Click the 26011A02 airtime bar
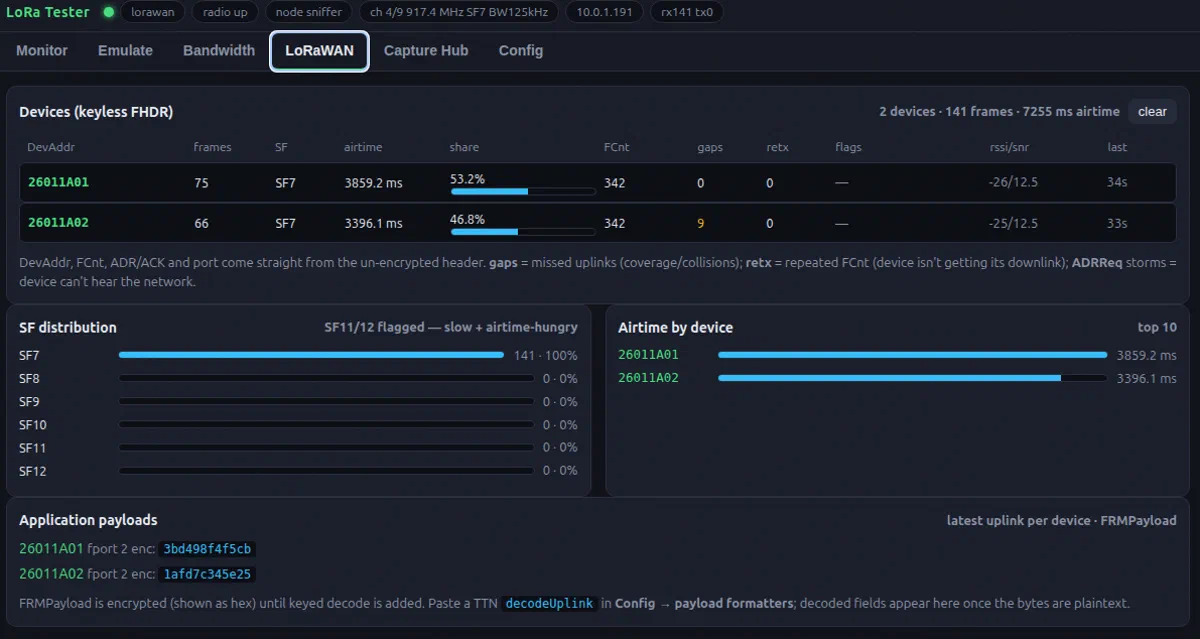Image resolution: width=1200 pixels, height=639 pixels. coord(913,378)
